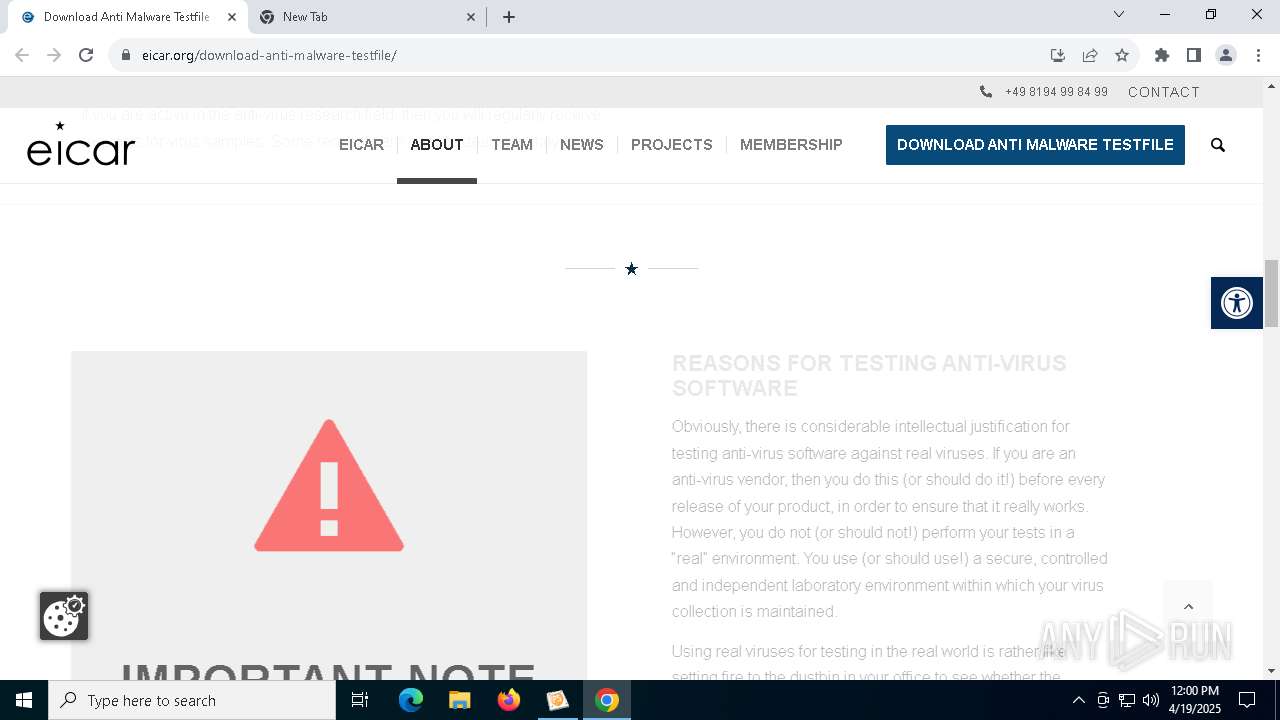Open Task View on the taskbar
Viewport: 1280px width, 720px height.
point(360,700)
